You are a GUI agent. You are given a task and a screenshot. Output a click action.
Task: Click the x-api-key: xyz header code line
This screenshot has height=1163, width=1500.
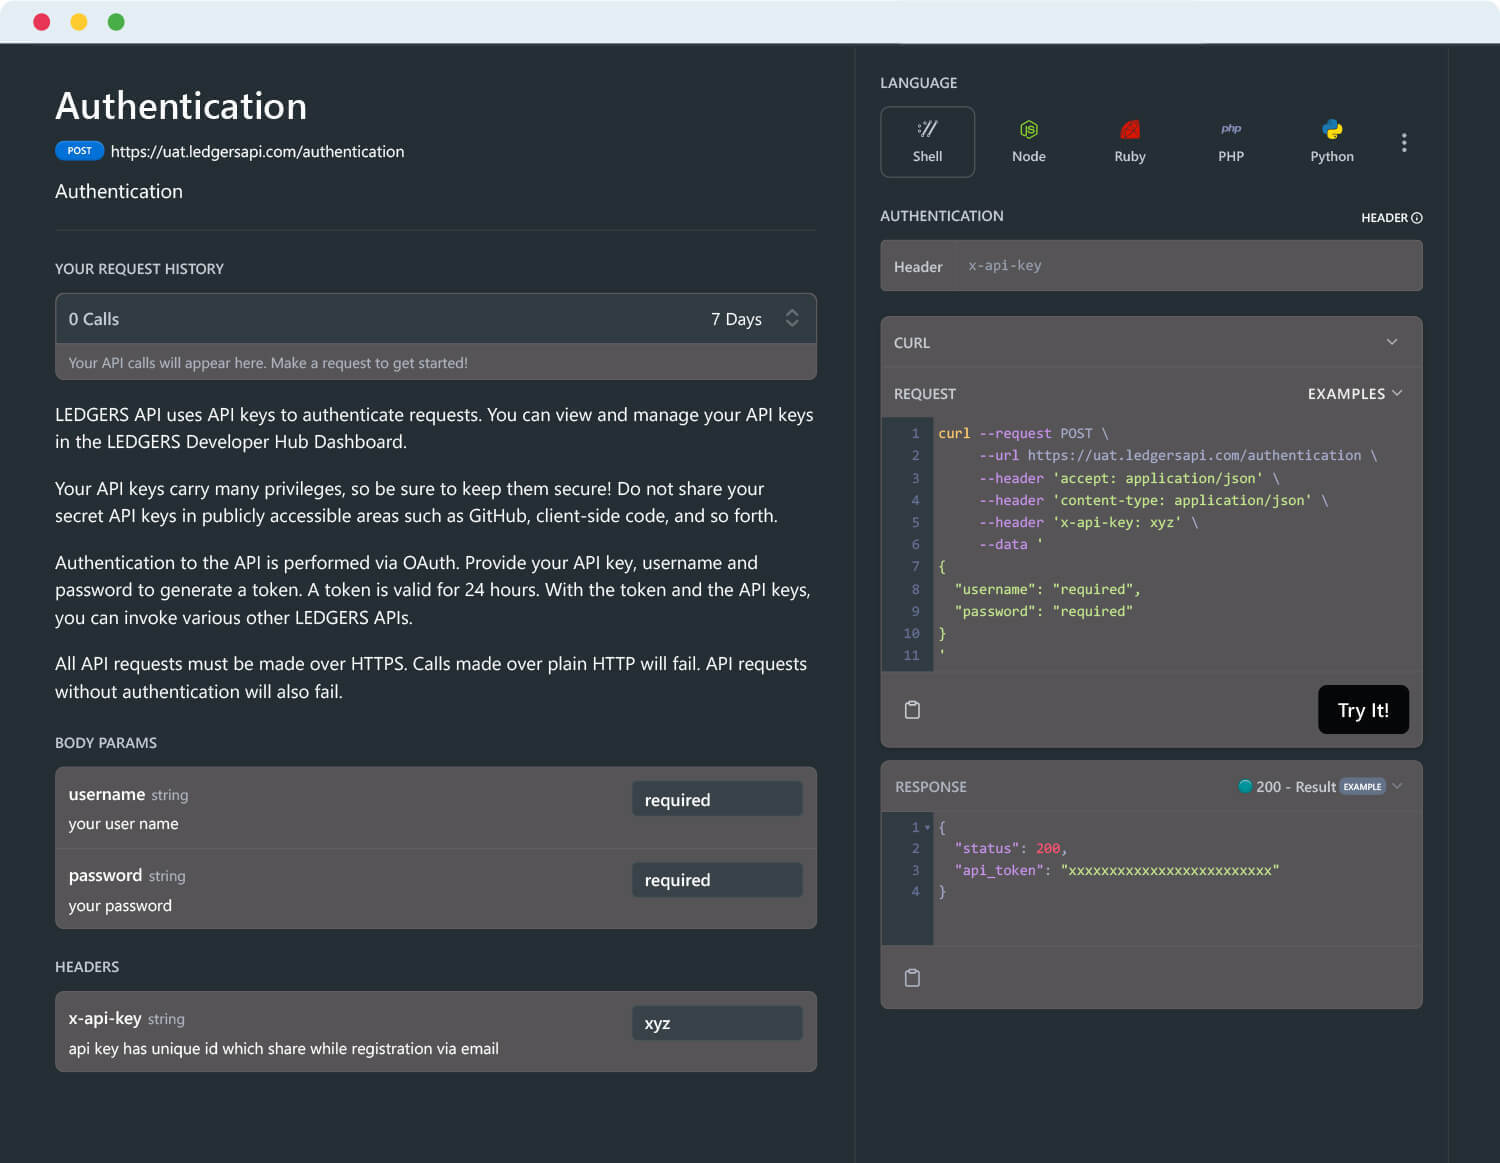coord(1088,522)
